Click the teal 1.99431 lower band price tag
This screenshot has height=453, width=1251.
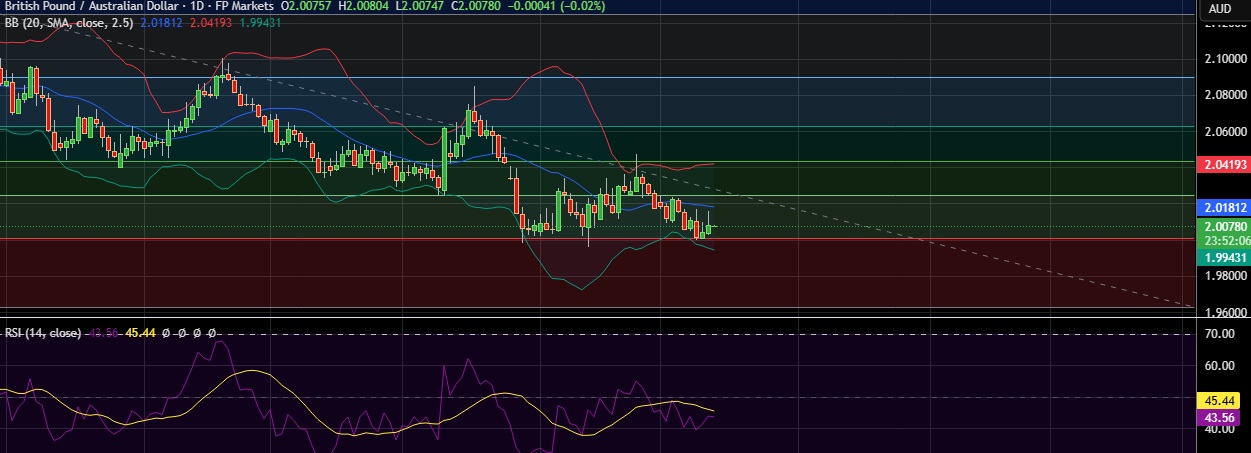coord(1222,257)
